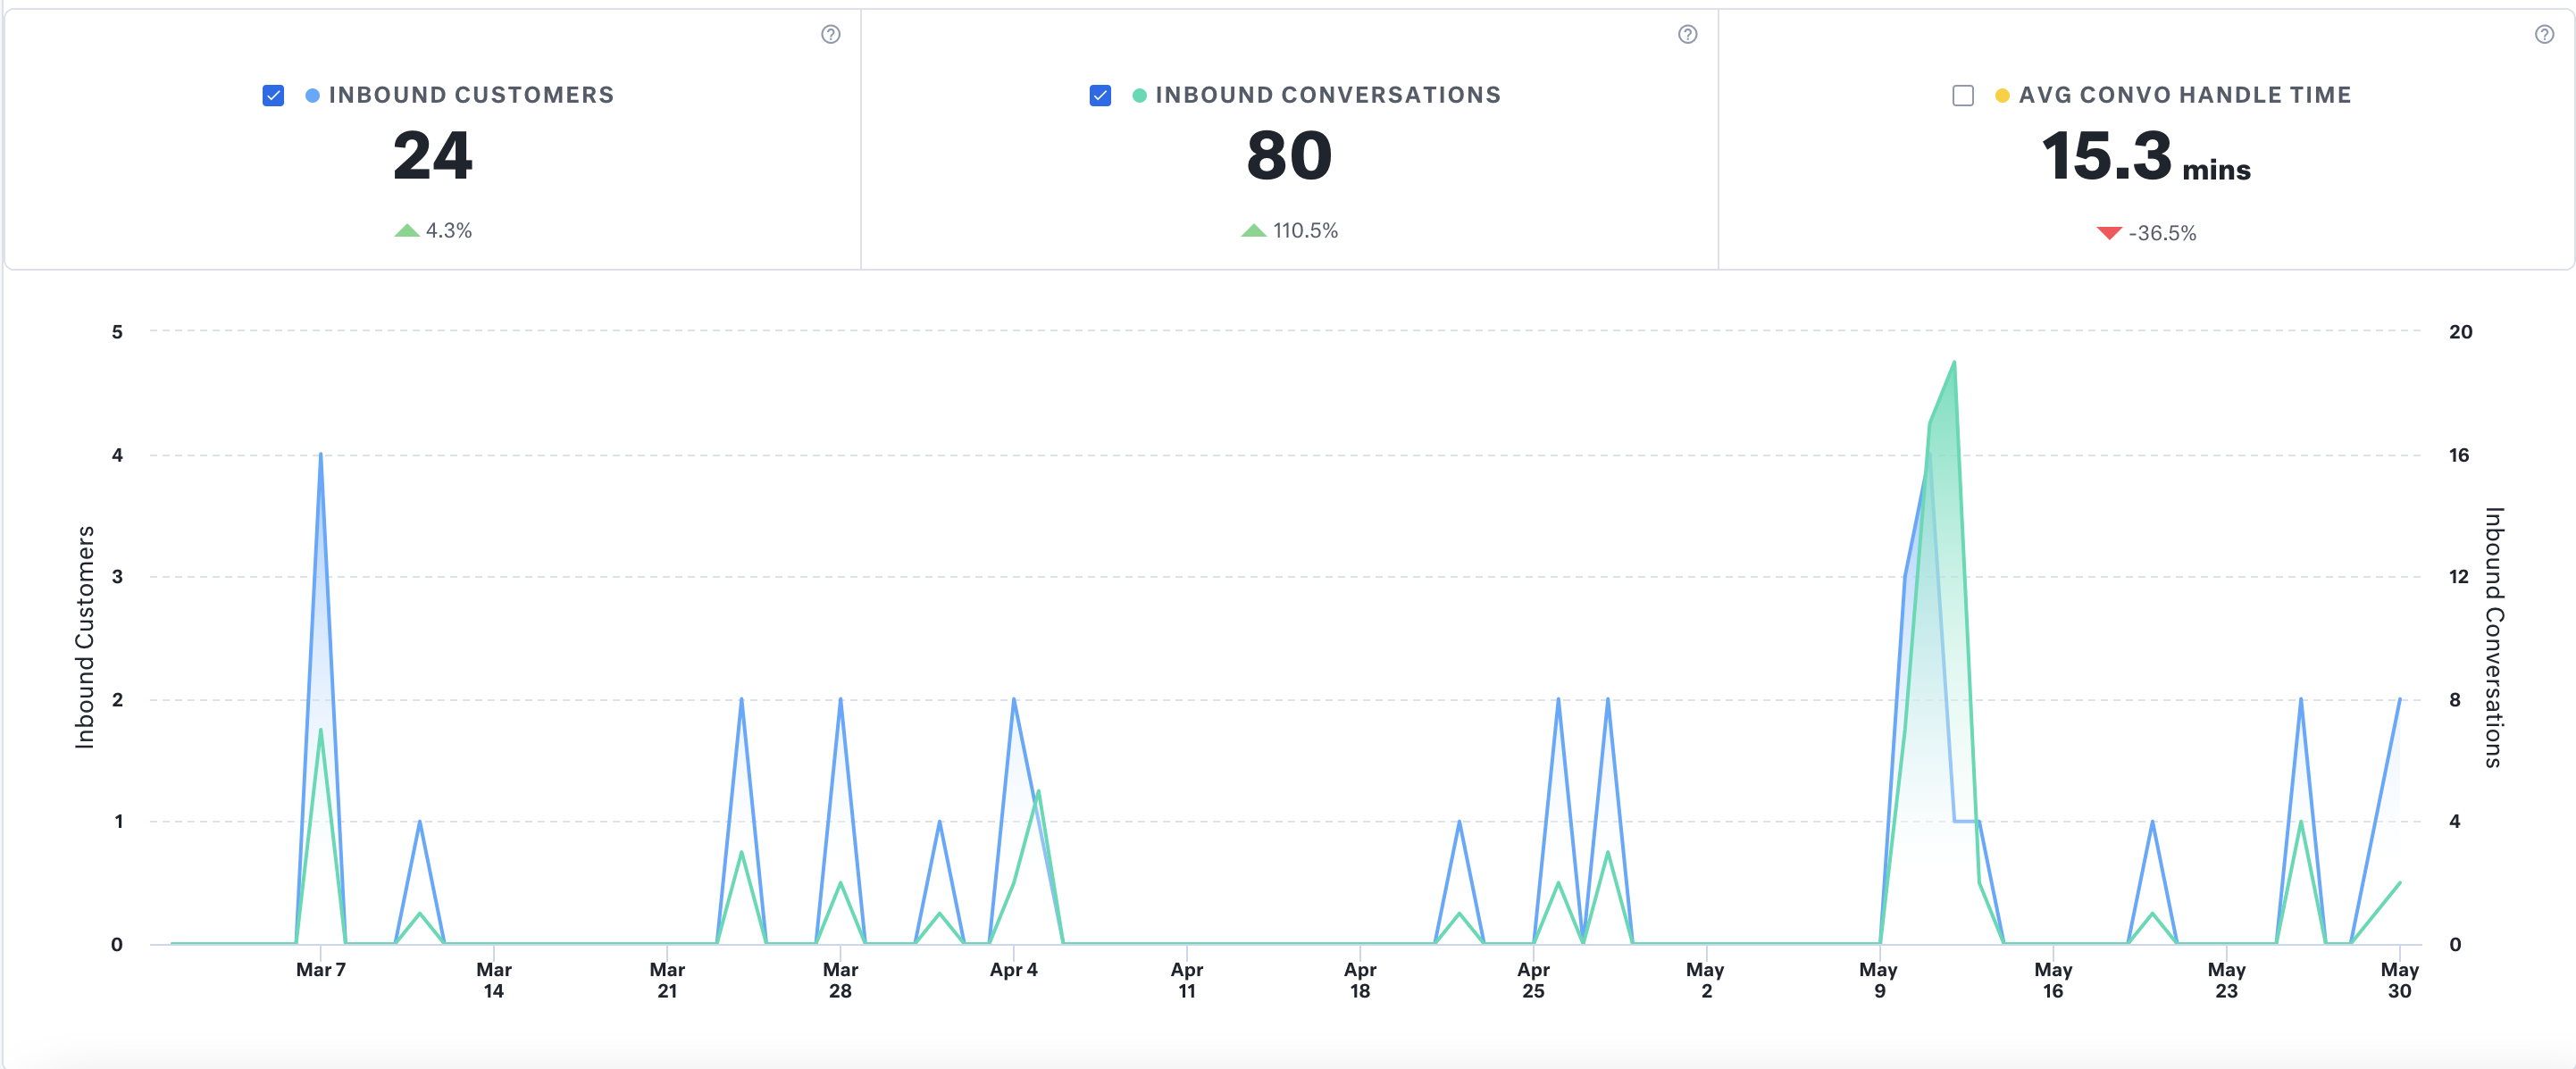Open help icon on Avg Convo Handle Time card

tap(2544, 34)
